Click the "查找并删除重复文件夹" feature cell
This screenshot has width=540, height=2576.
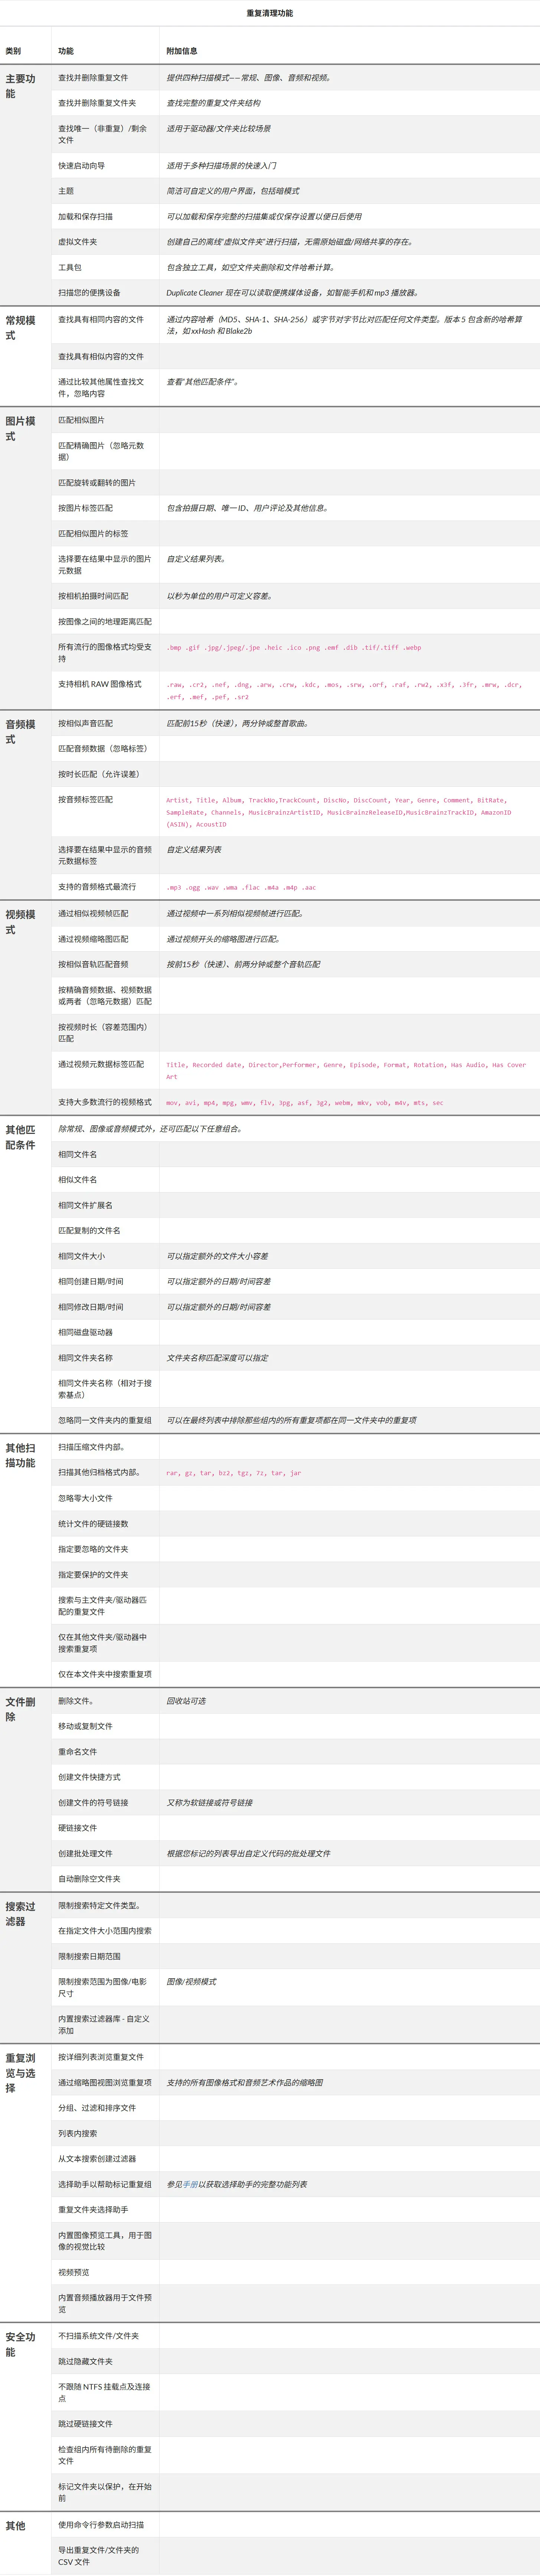click(x=105, y=103)
